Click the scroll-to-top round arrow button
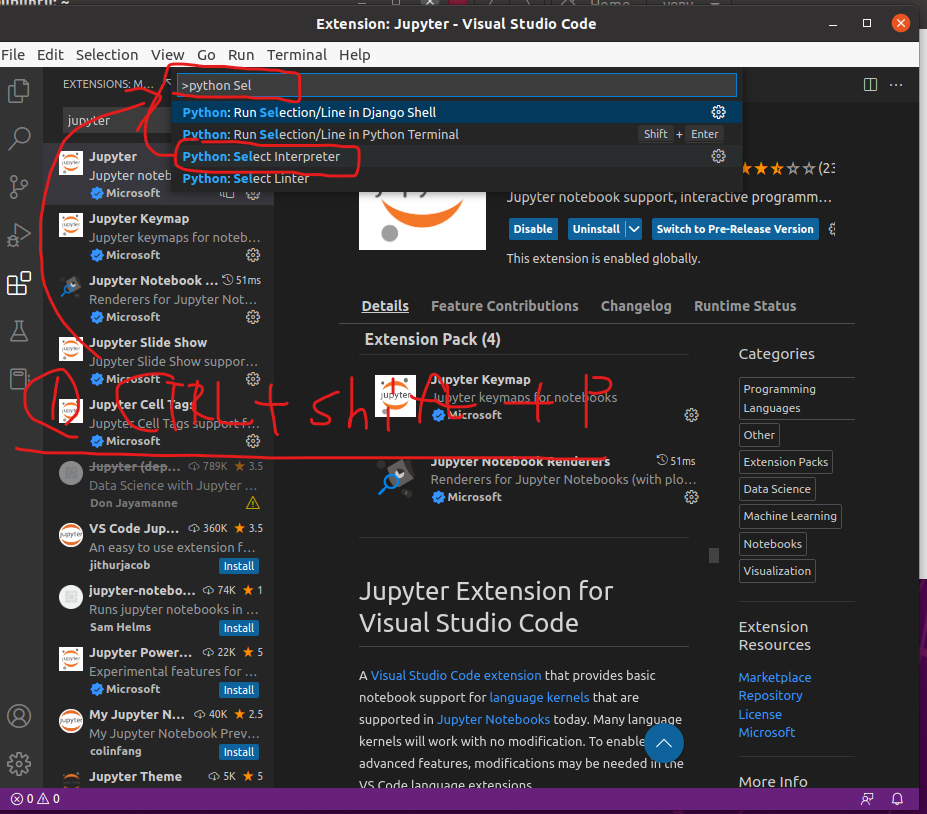927x814 pixels. coord(664,743)
